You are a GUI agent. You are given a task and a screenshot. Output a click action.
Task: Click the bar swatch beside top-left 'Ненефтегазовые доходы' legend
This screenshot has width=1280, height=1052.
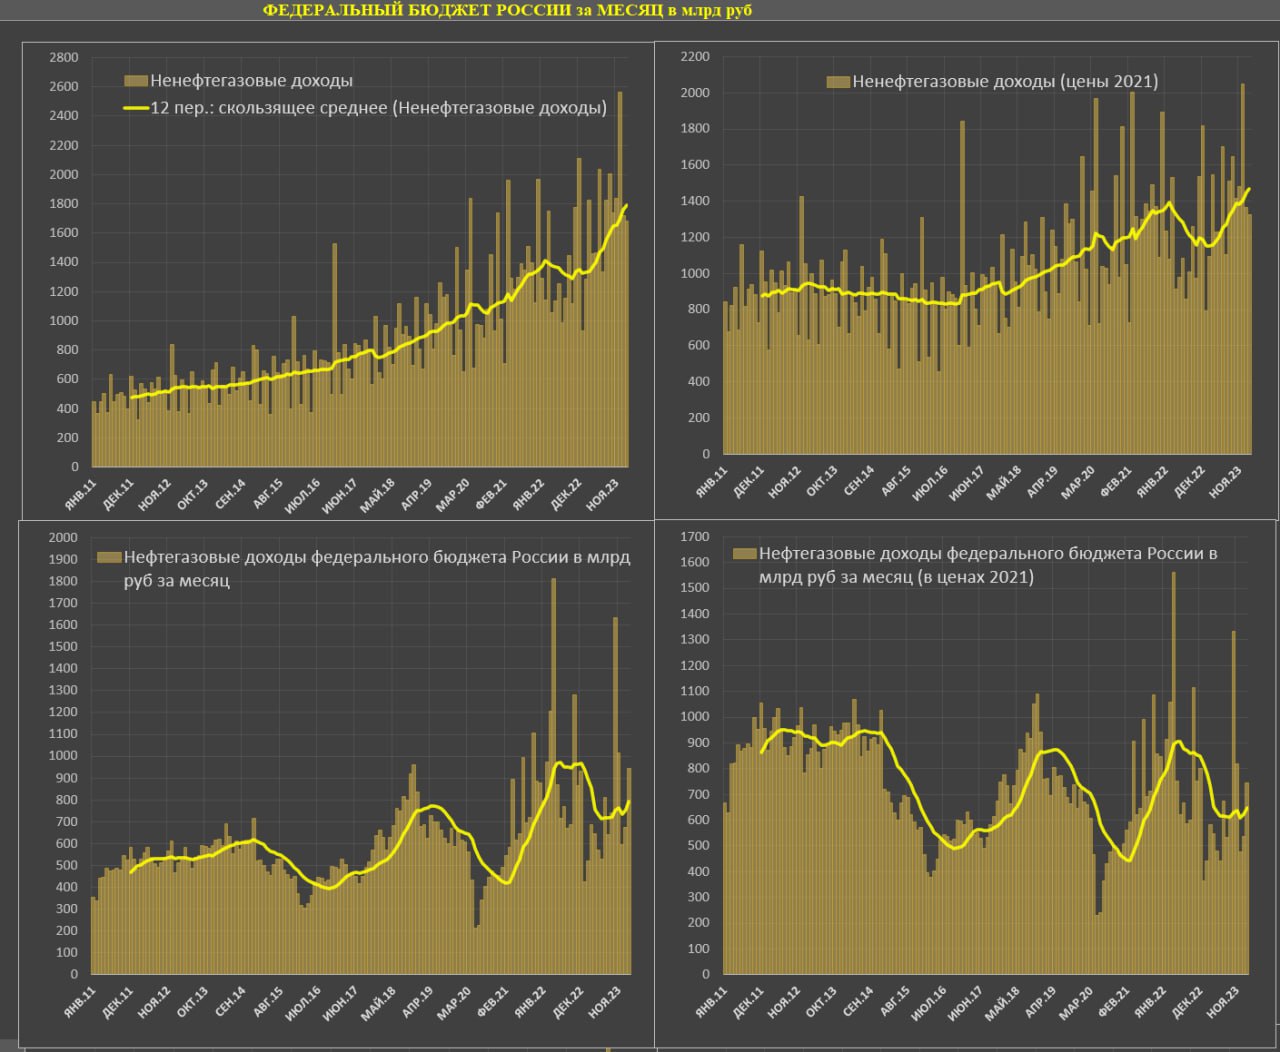[136, 81]
